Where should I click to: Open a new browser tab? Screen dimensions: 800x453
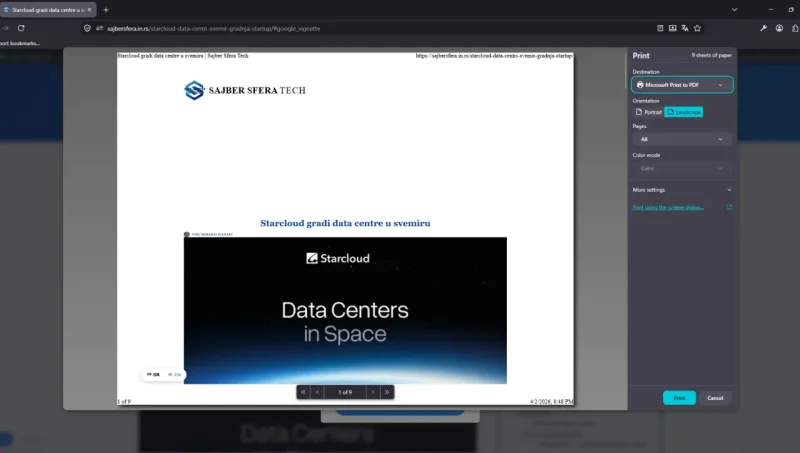[106, 10]
